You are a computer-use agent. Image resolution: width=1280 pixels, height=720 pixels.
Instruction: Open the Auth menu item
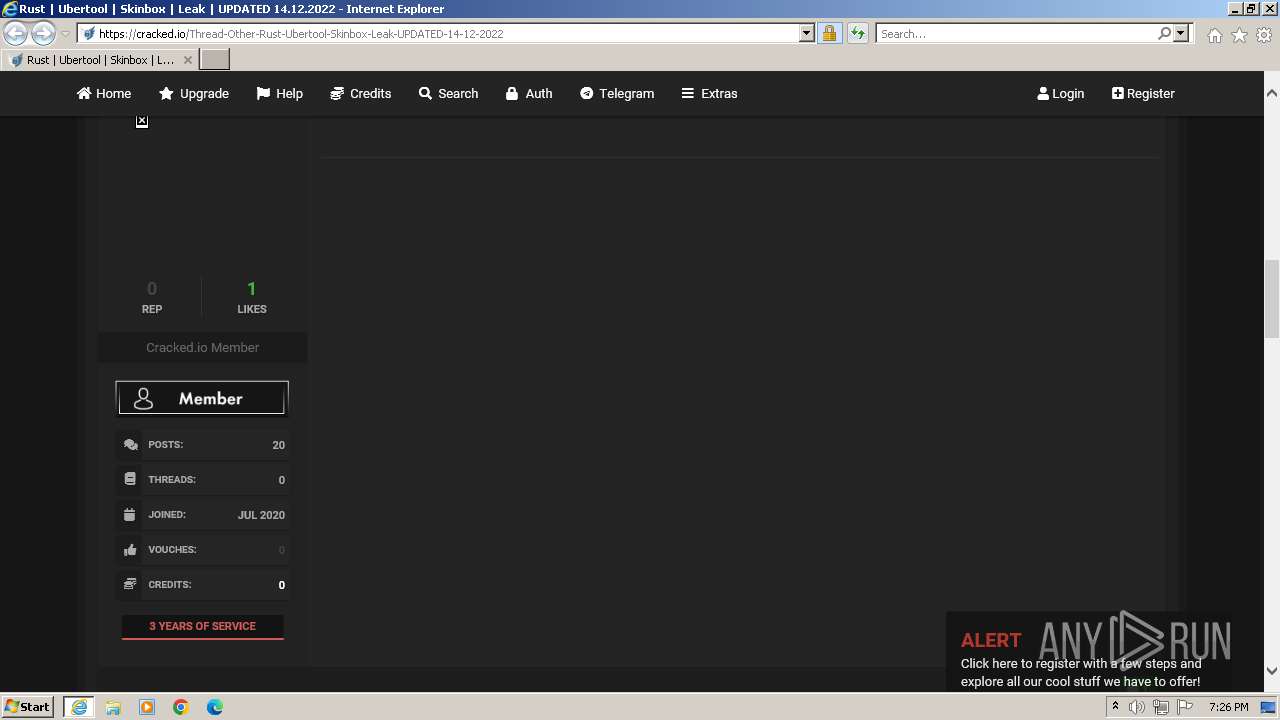(x=529, y=93)
